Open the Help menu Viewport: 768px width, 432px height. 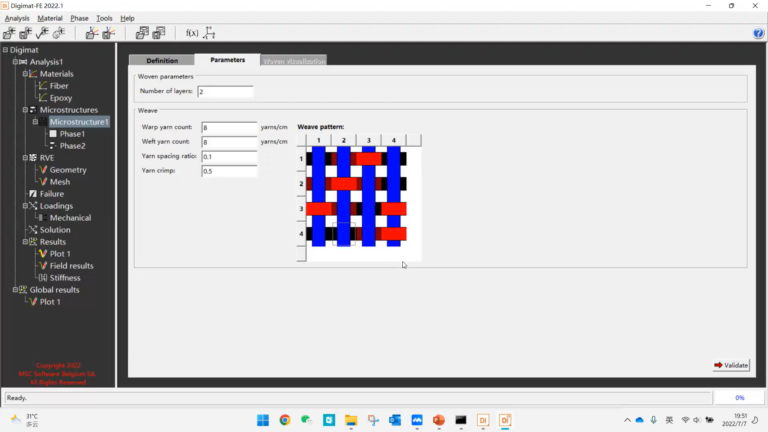point(127,18)
